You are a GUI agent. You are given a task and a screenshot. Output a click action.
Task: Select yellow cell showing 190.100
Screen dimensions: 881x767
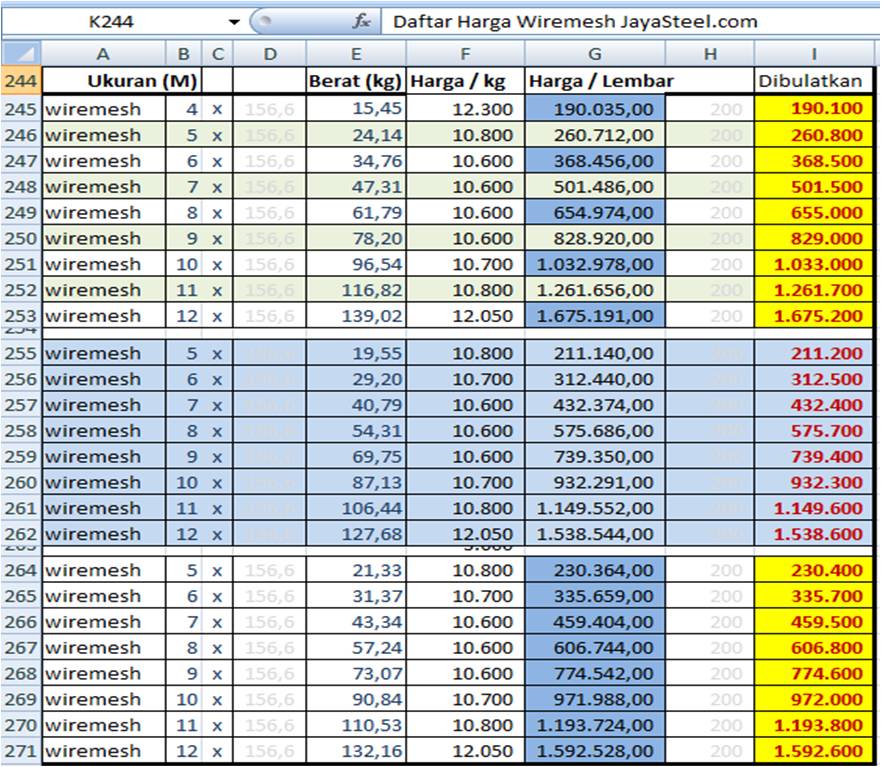[814, 108]
